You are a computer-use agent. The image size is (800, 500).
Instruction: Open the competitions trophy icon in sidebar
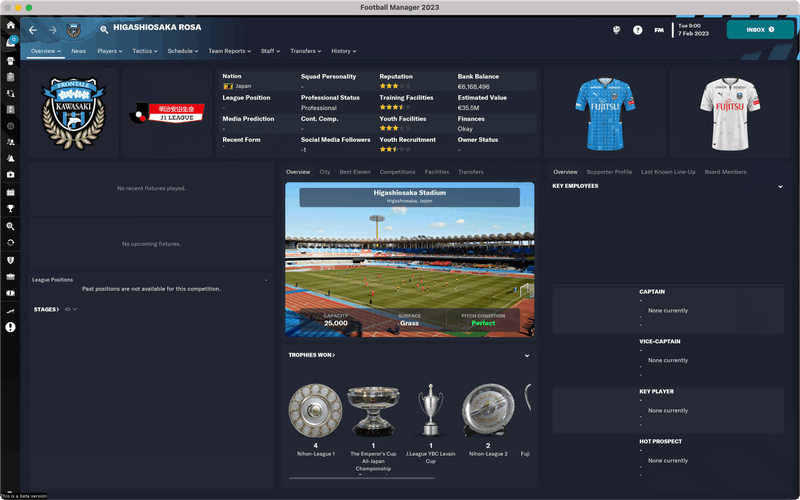click(x=10, y=209)
